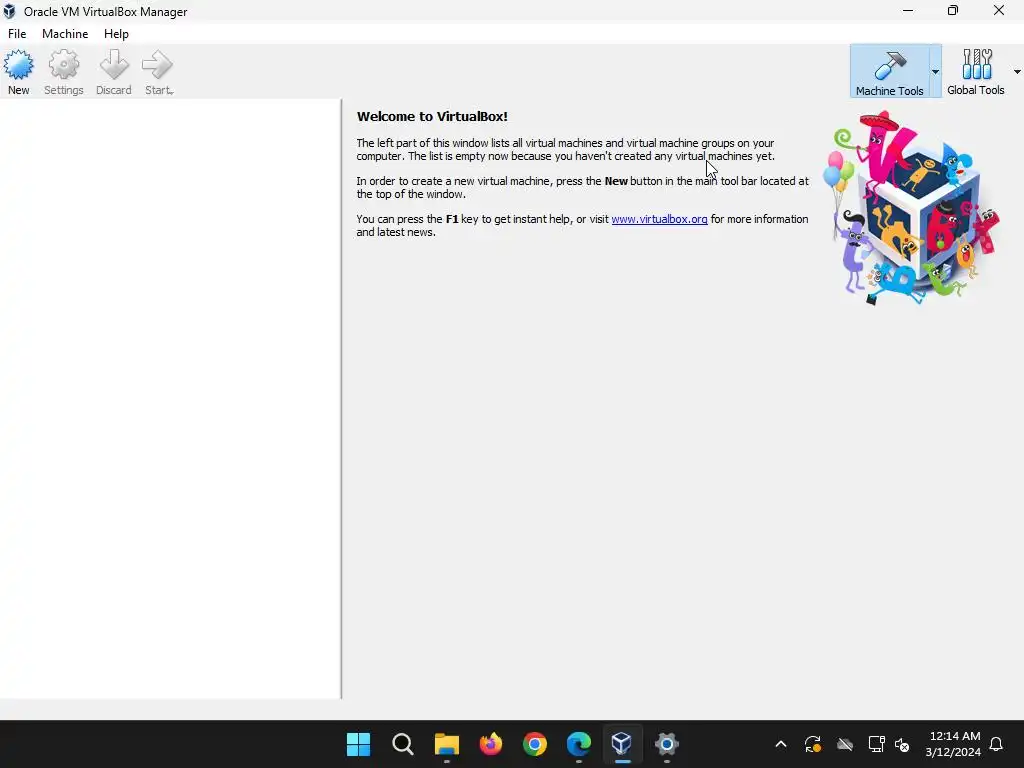Open the Settings gear app on the taskbar
Image resolution: width=1024 pixels, height=768 pixels.
click(667, 744)
